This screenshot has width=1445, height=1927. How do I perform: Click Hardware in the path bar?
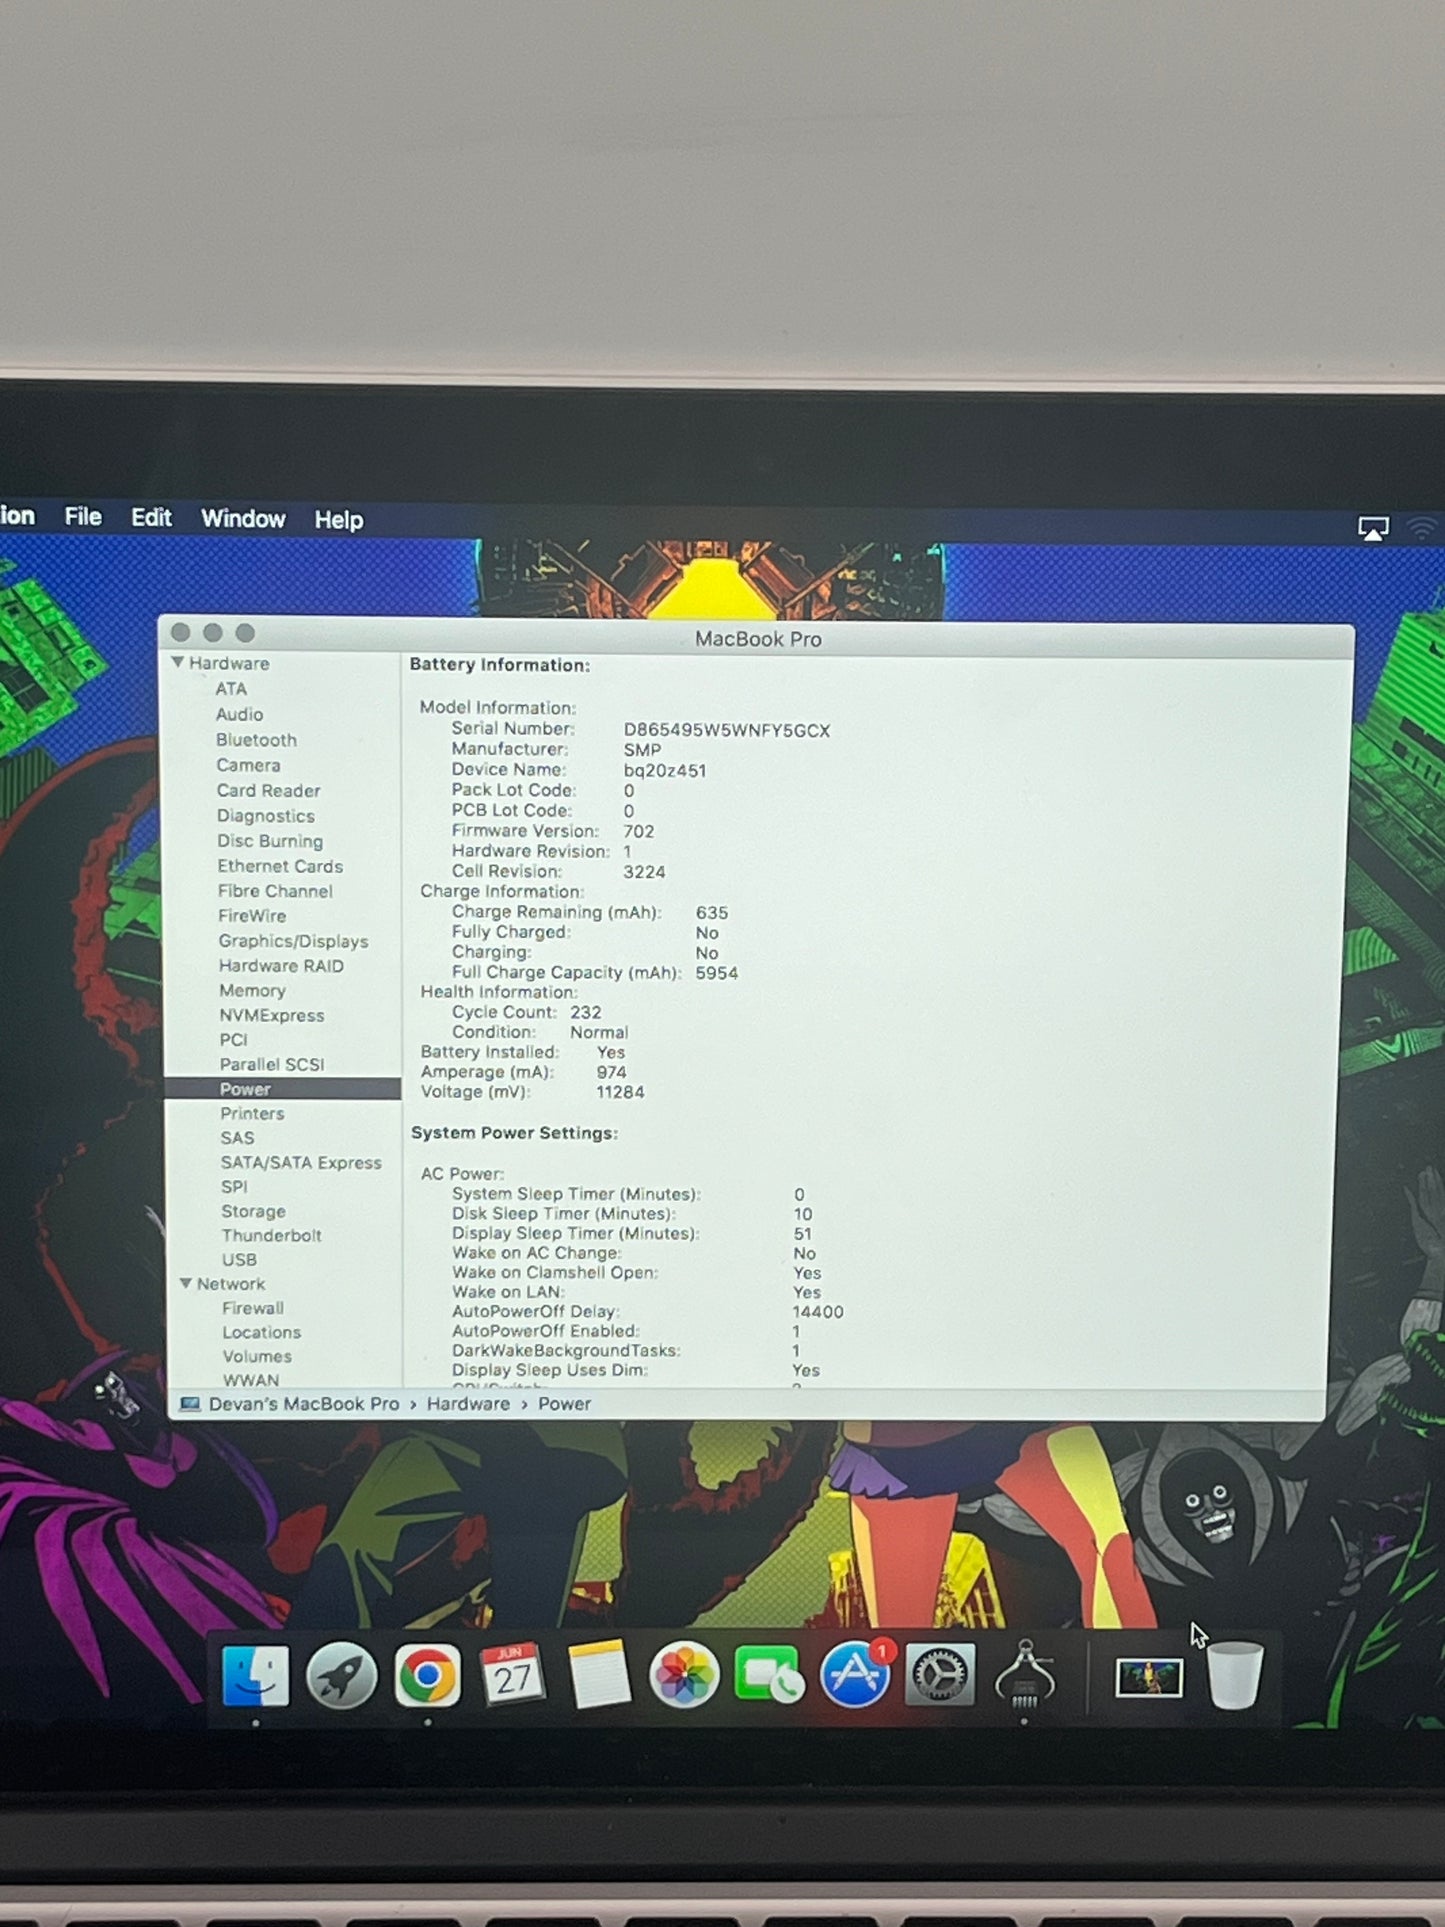pos(468,1404)
